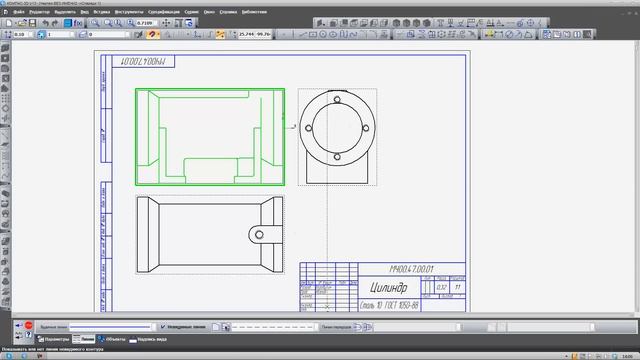
Task: Toggle automatic object creation
Action: click(19, 335)
